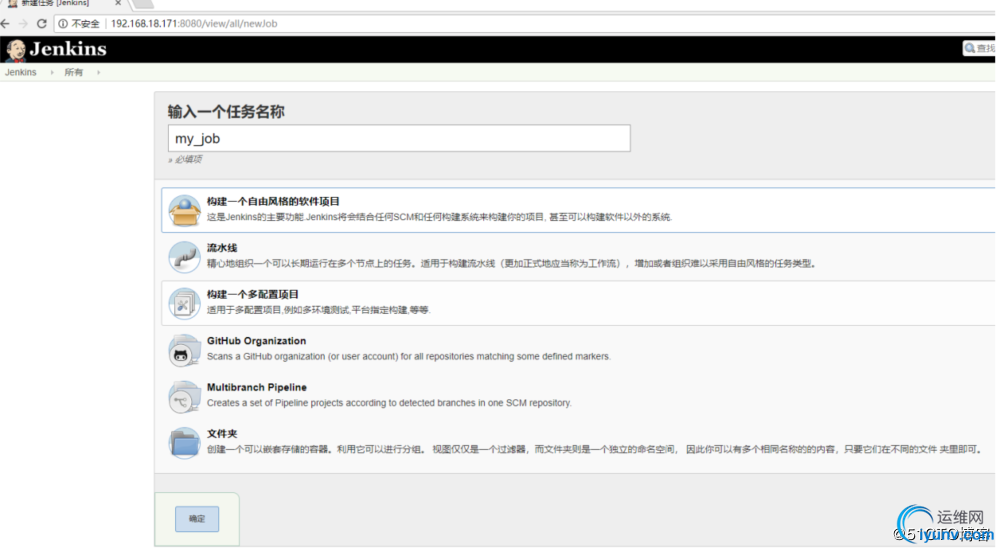Close the Jenkins browser tab
Image resolution: width=1000 pixels, height=551 pixels.
point(118,3)
